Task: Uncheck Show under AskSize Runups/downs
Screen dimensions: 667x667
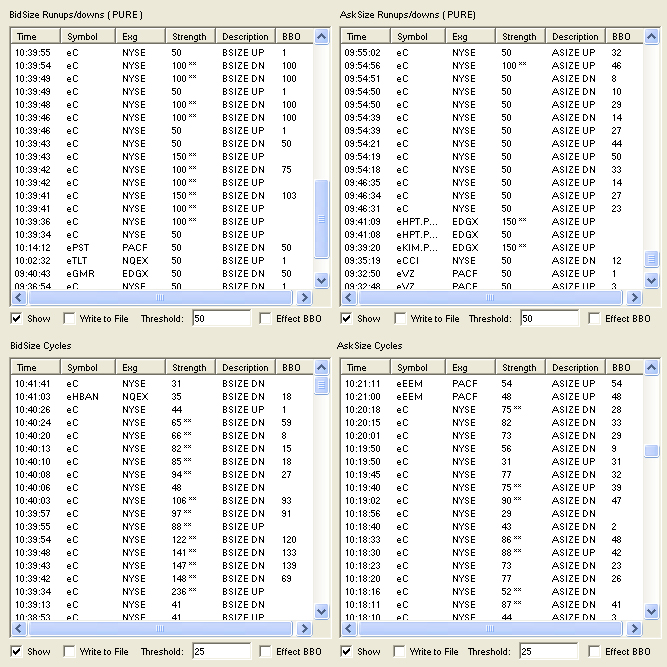Action: pyautogui.click(x=346, y=318)
